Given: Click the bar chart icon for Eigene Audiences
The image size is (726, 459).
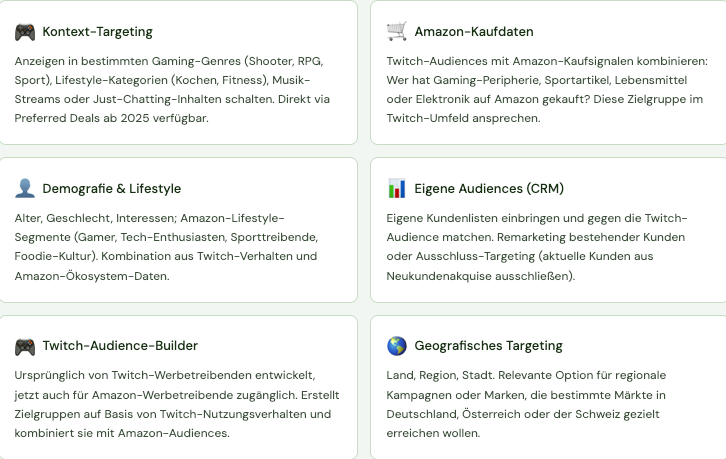Looking at the screenshot, I should click(397, 189).
